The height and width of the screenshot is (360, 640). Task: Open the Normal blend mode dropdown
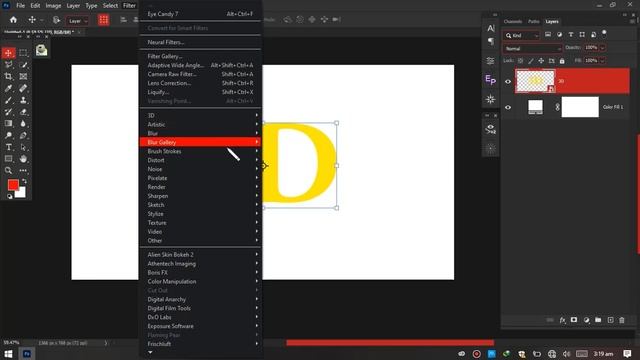(x=532, y=49)
